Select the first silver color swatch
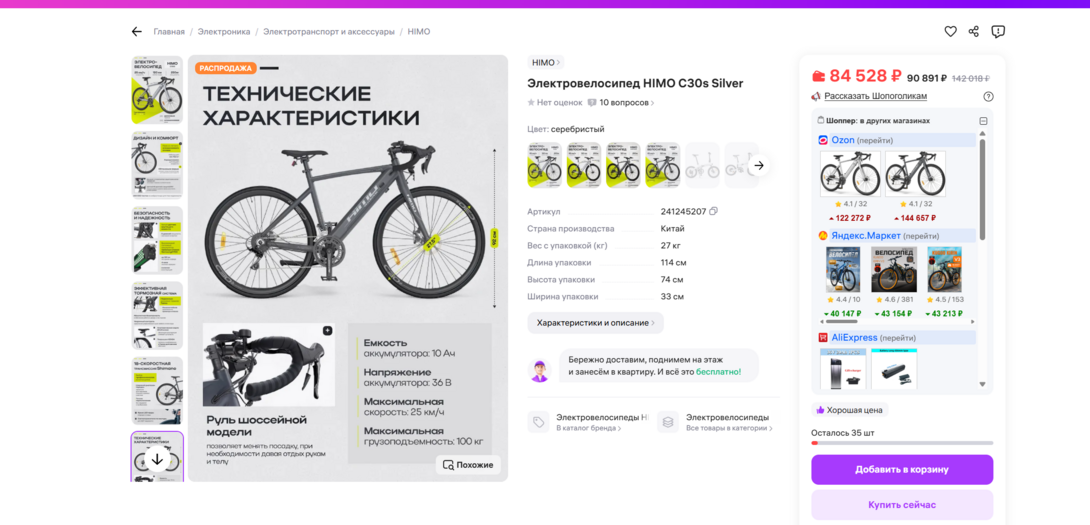Viewport: 1090px width, 525px height. pos(545,165)
